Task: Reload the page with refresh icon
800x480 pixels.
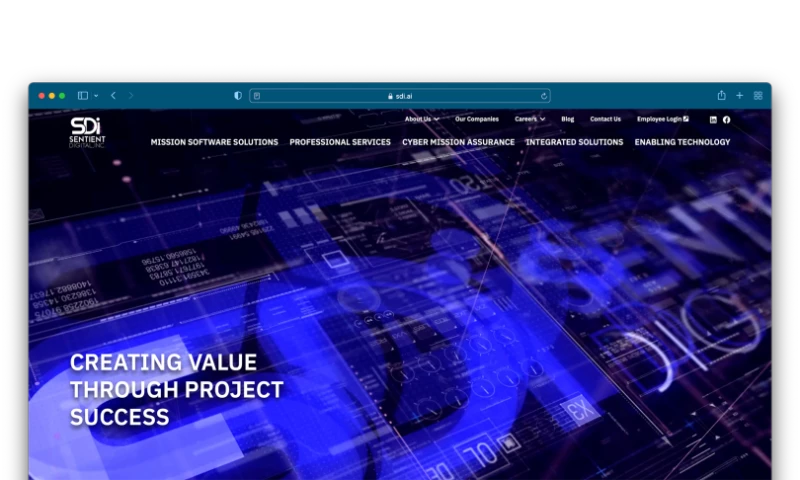Action: click(544, 96)
